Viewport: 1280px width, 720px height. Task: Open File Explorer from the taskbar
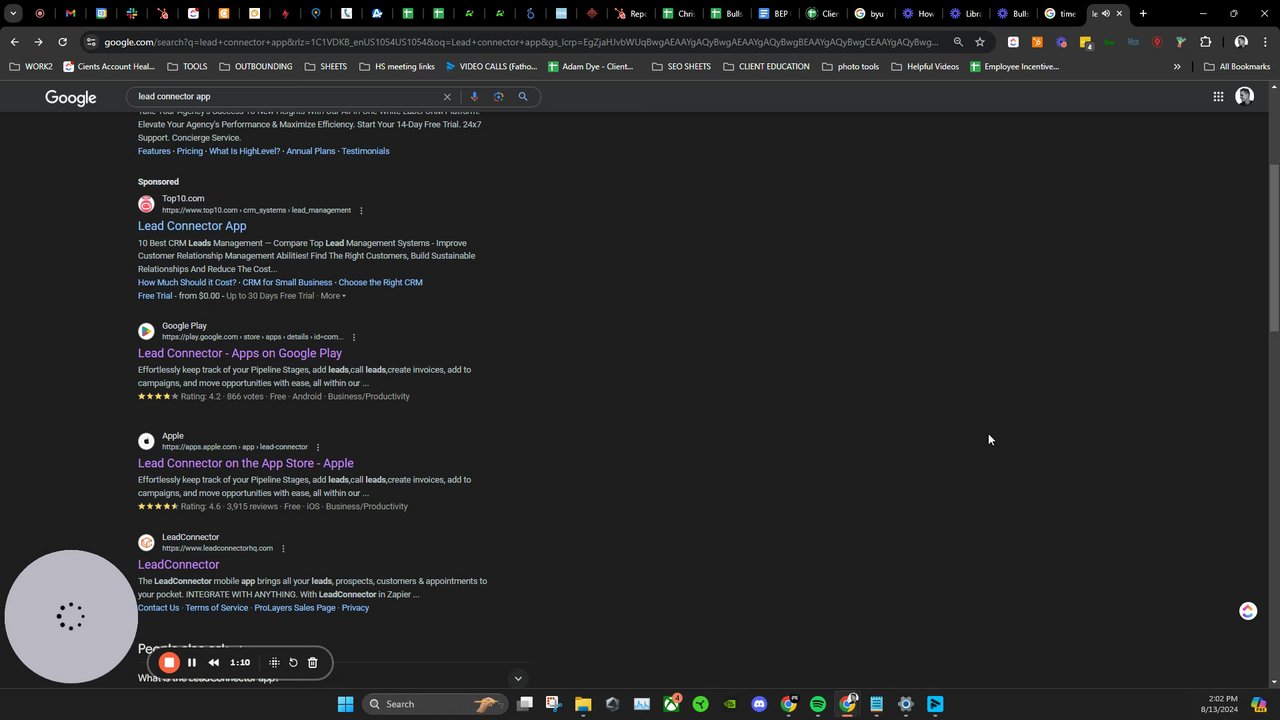click(583, 704)
